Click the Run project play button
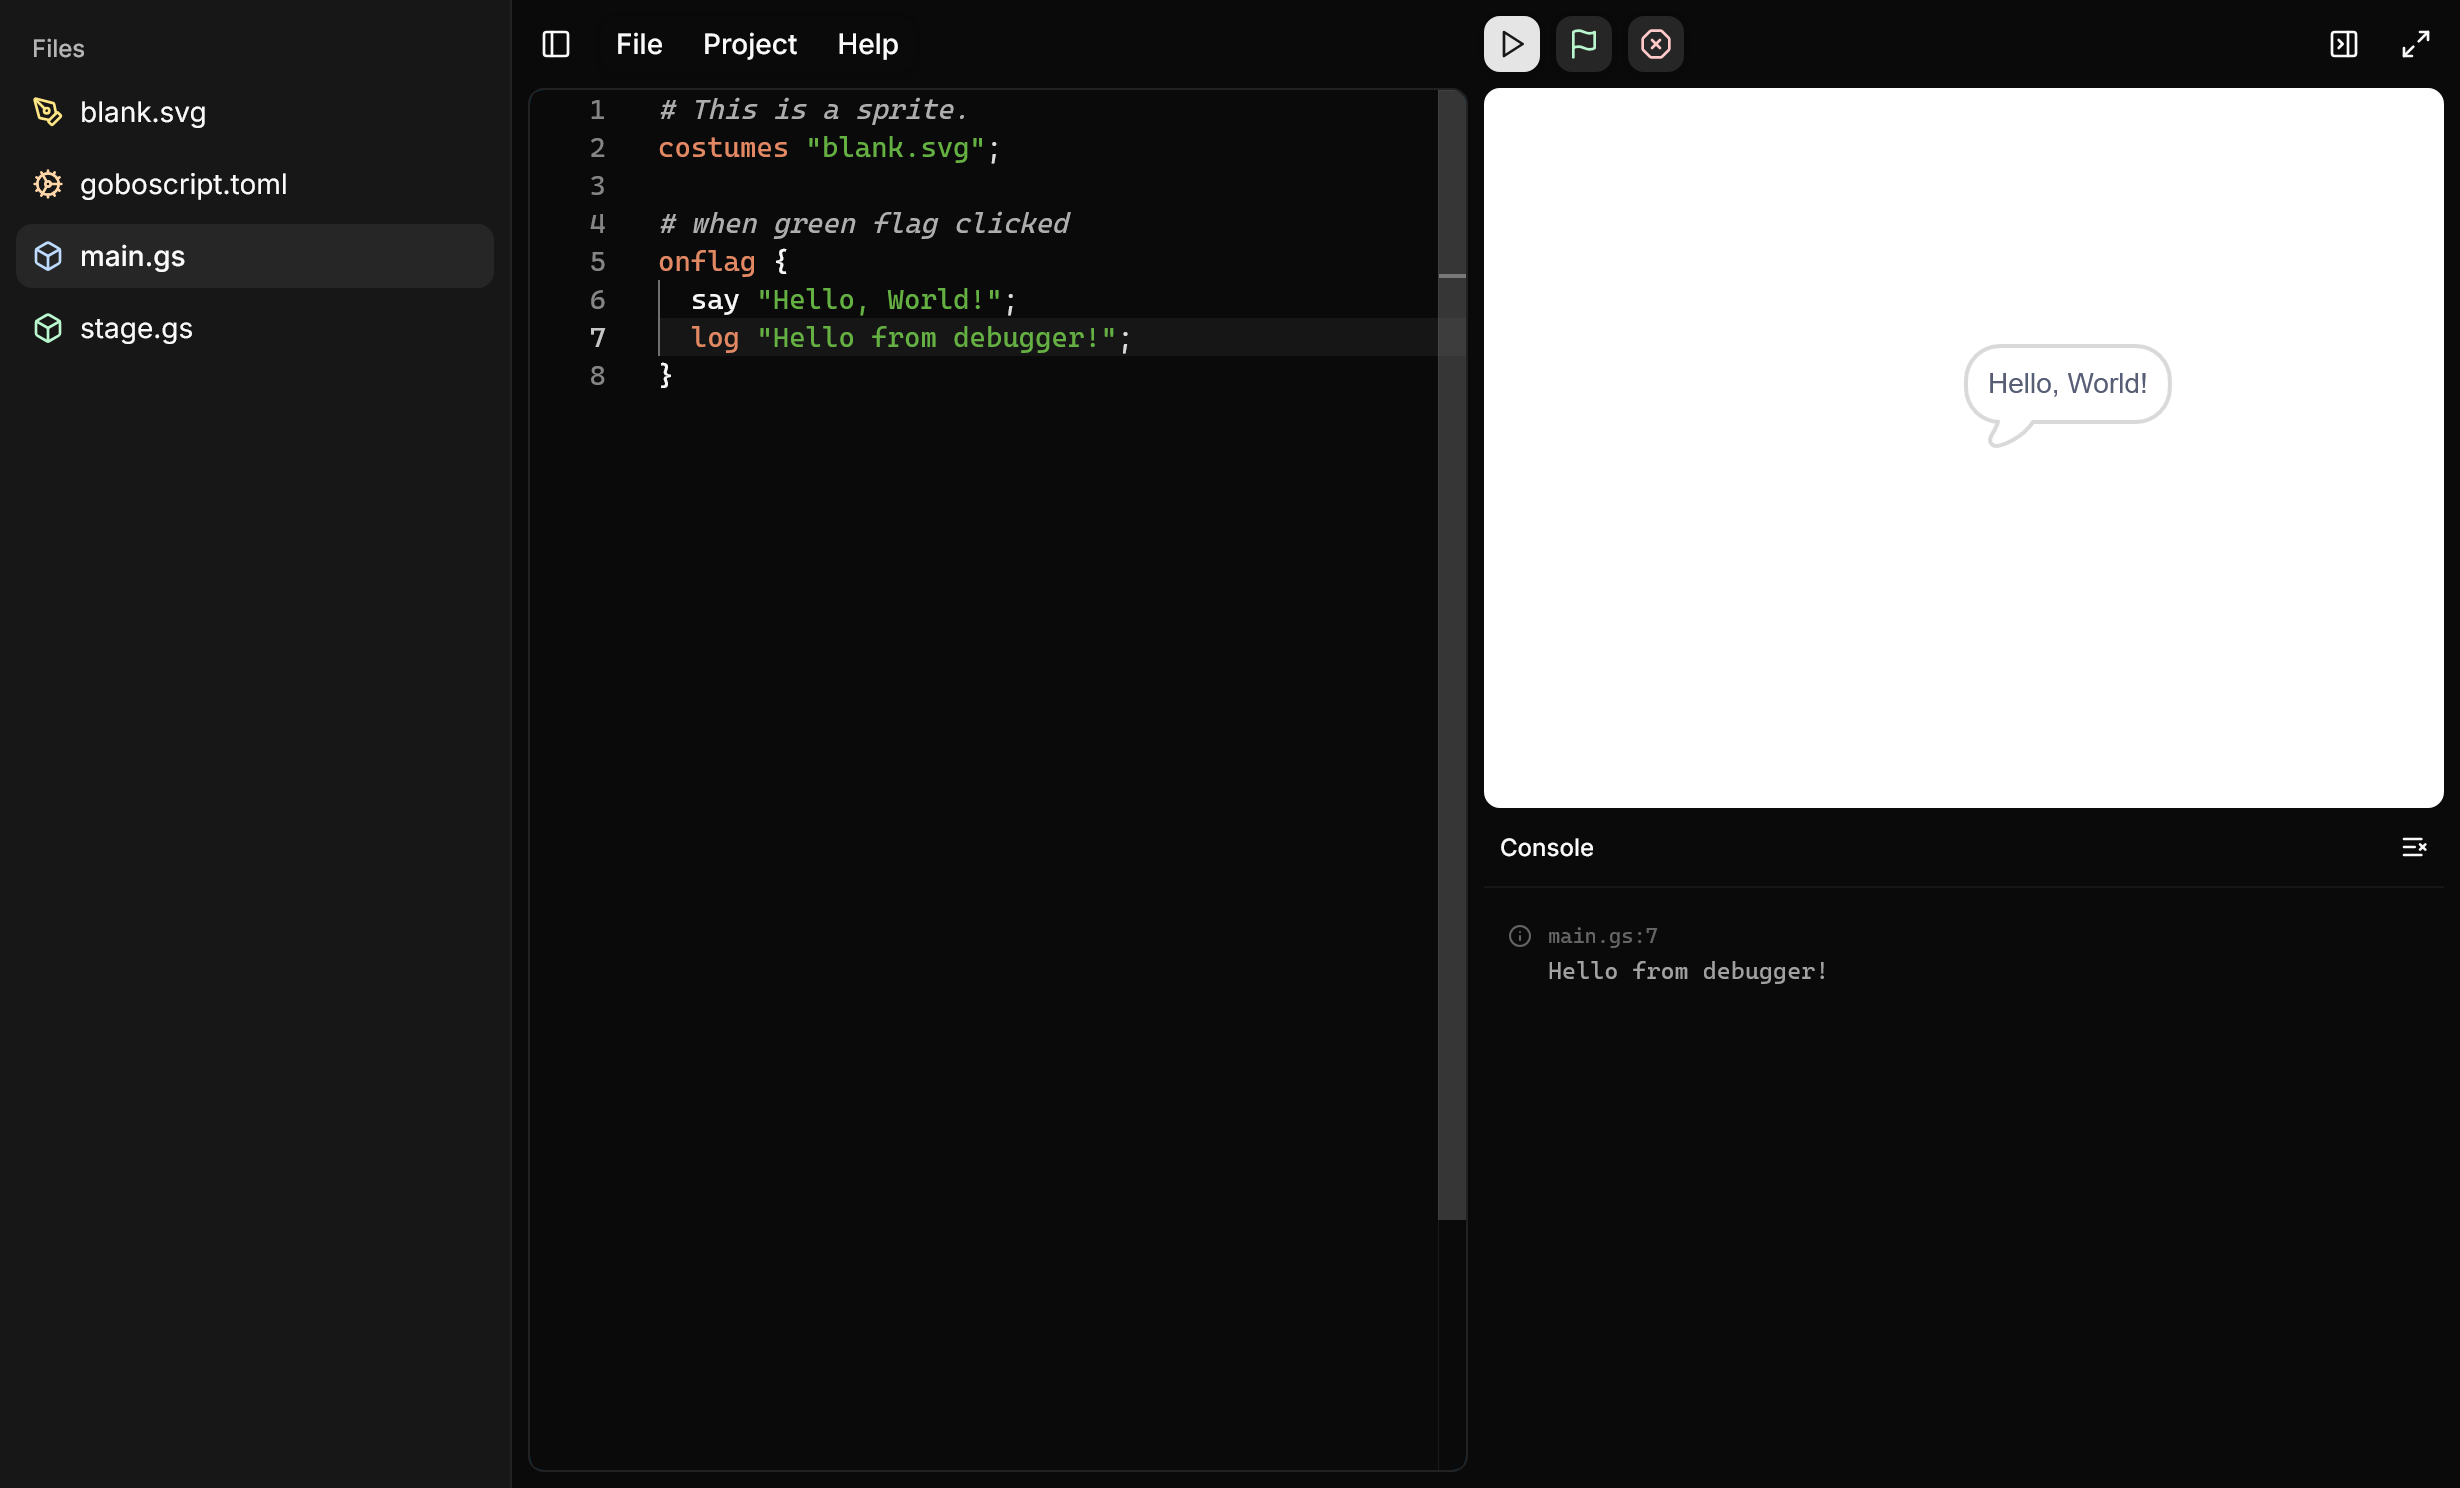Image resolution: width=2460 pixels, height=1488 pixels. [1511, 44]
